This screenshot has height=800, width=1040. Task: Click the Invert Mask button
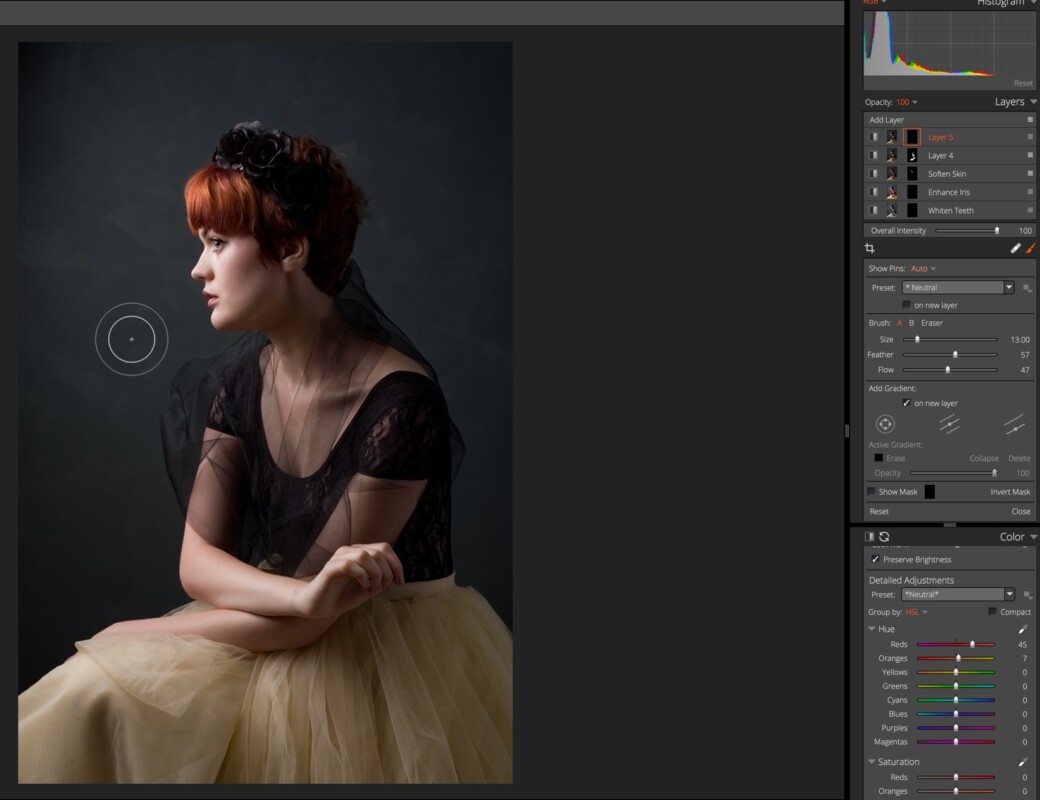pos(1009,492)
